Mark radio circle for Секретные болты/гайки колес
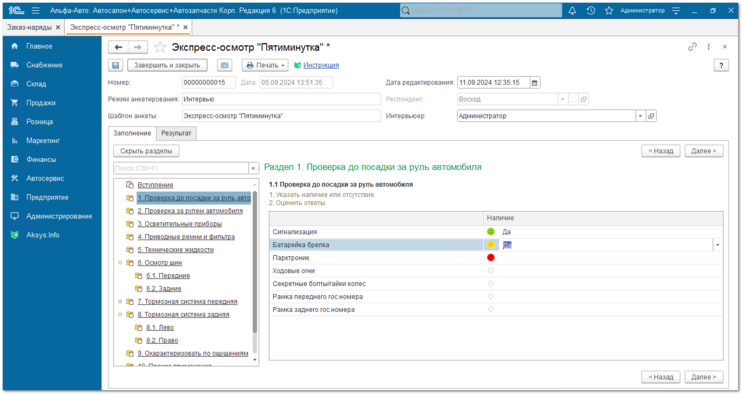The width and height of the screenshot is (743, 395). tap(490, 283)
